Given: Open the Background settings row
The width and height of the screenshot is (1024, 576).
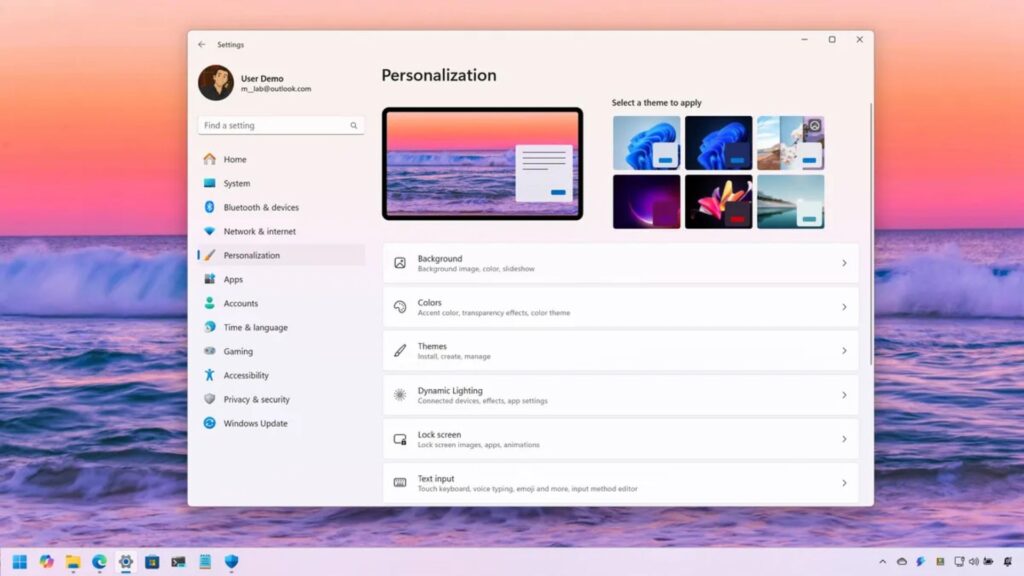Looking at the screenshot, I should click(620, 263).
